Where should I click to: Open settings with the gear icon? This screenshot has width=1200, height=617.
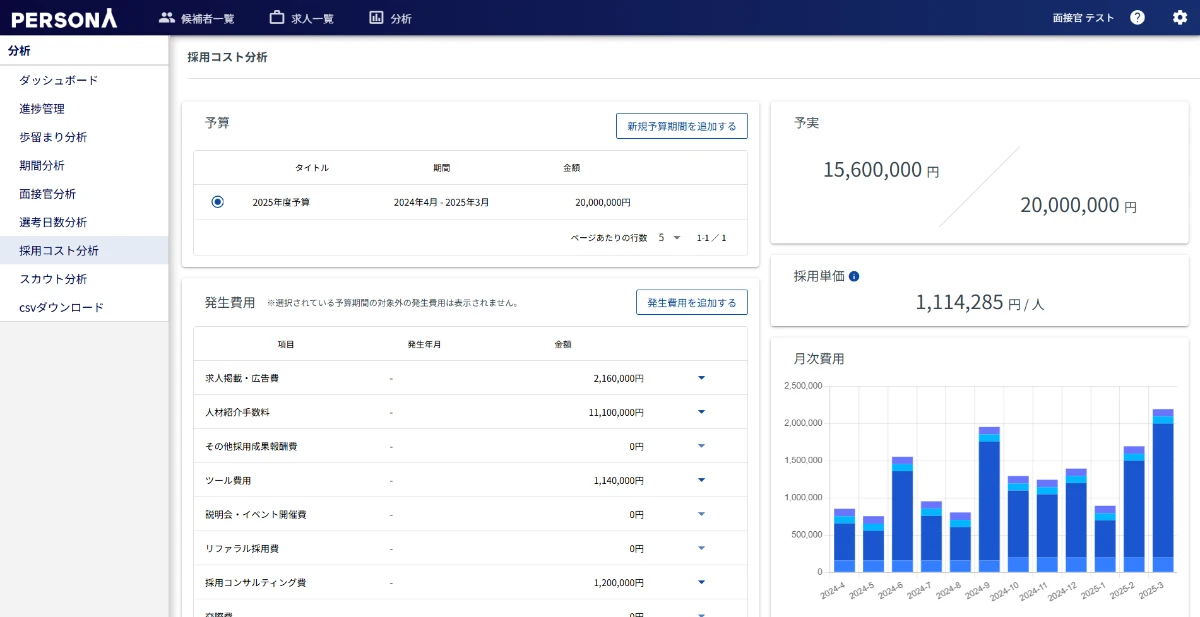coord(1179,17)
